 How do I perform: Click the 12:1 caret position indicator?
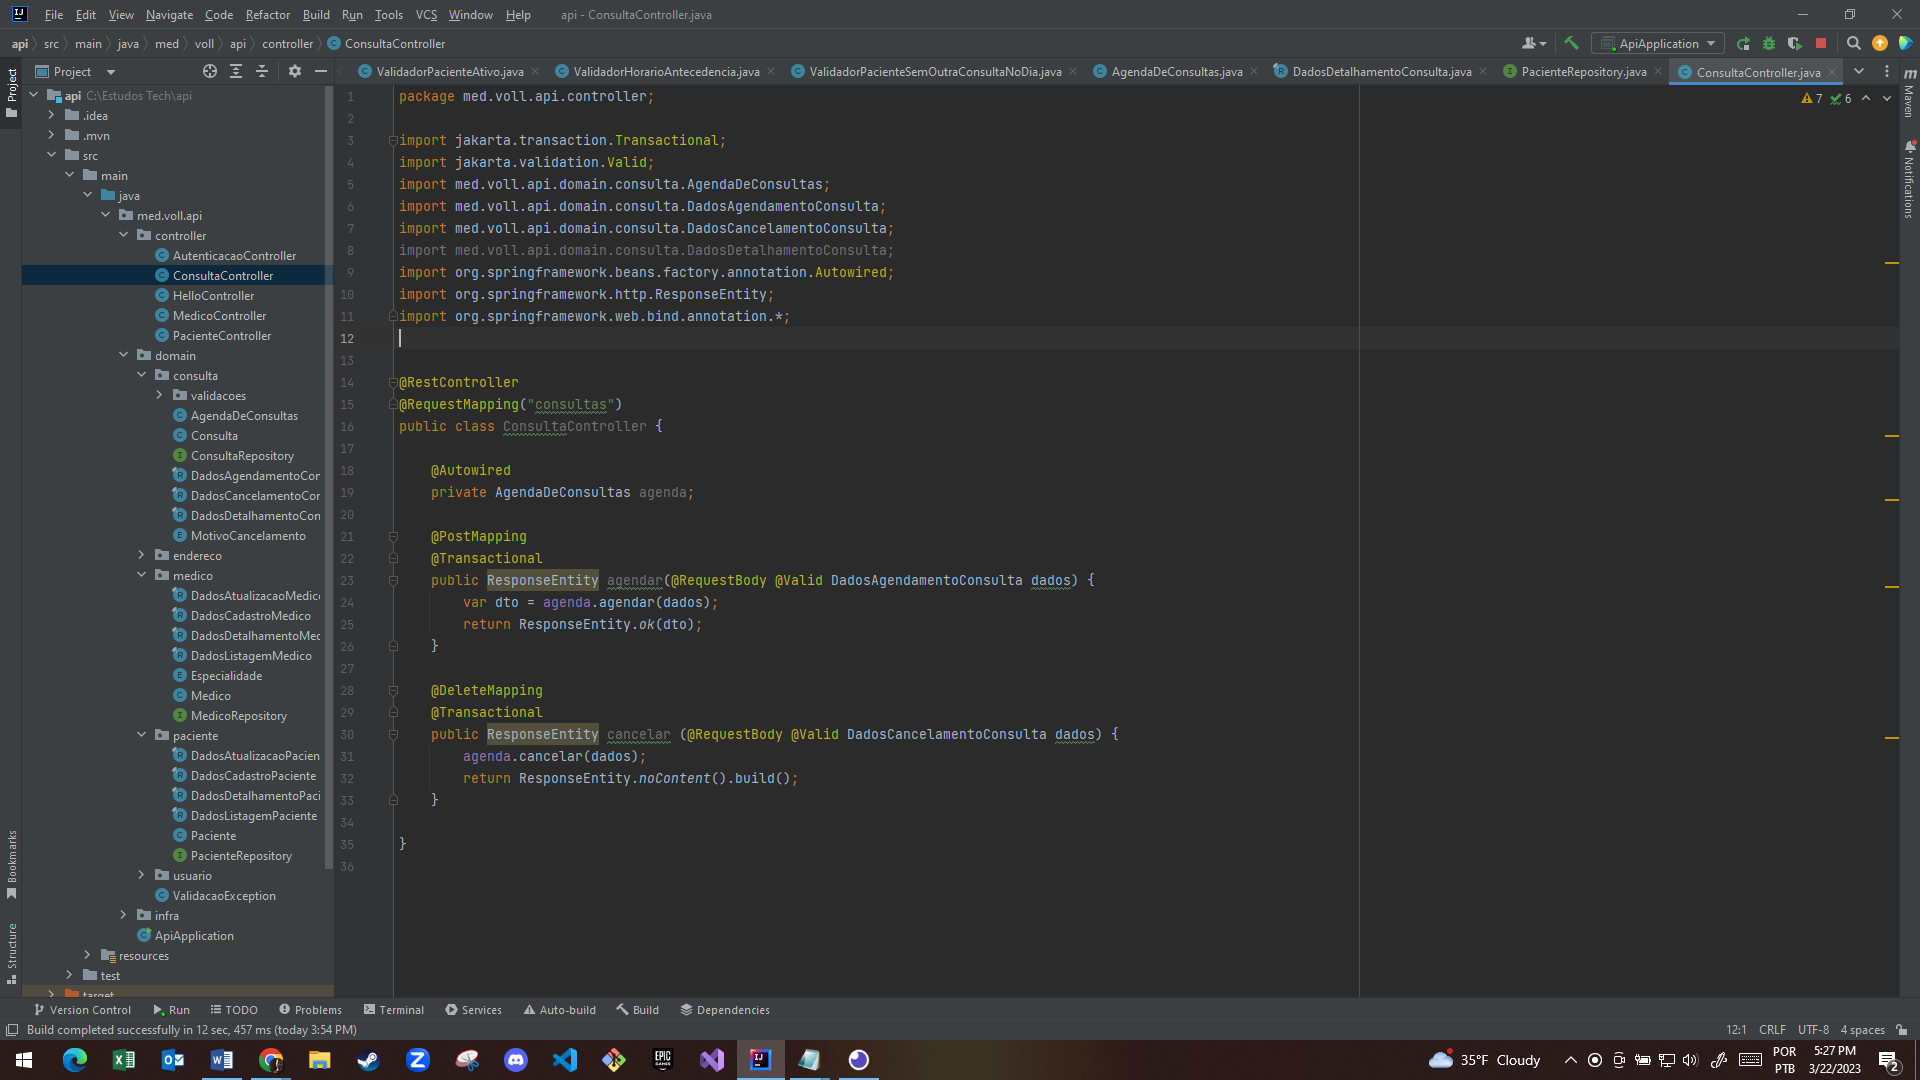[x=1736, y=1029]
